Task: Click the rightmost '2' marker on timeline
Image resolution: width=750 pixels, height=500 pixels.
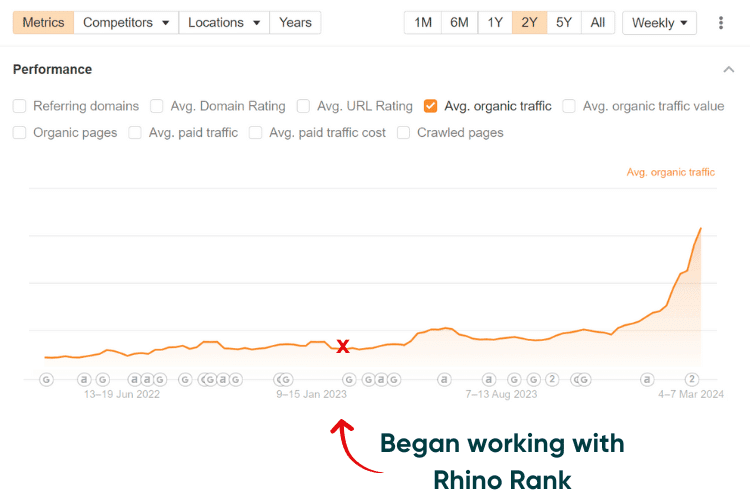Action: (691, 379)
